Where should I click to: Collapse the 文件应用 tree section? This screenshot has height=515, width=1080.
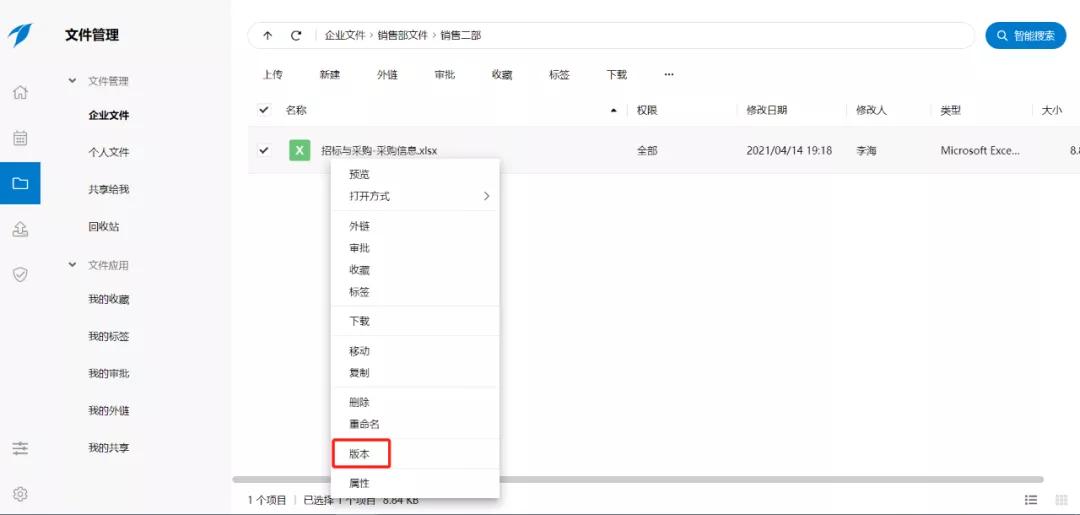coord(72,264)
